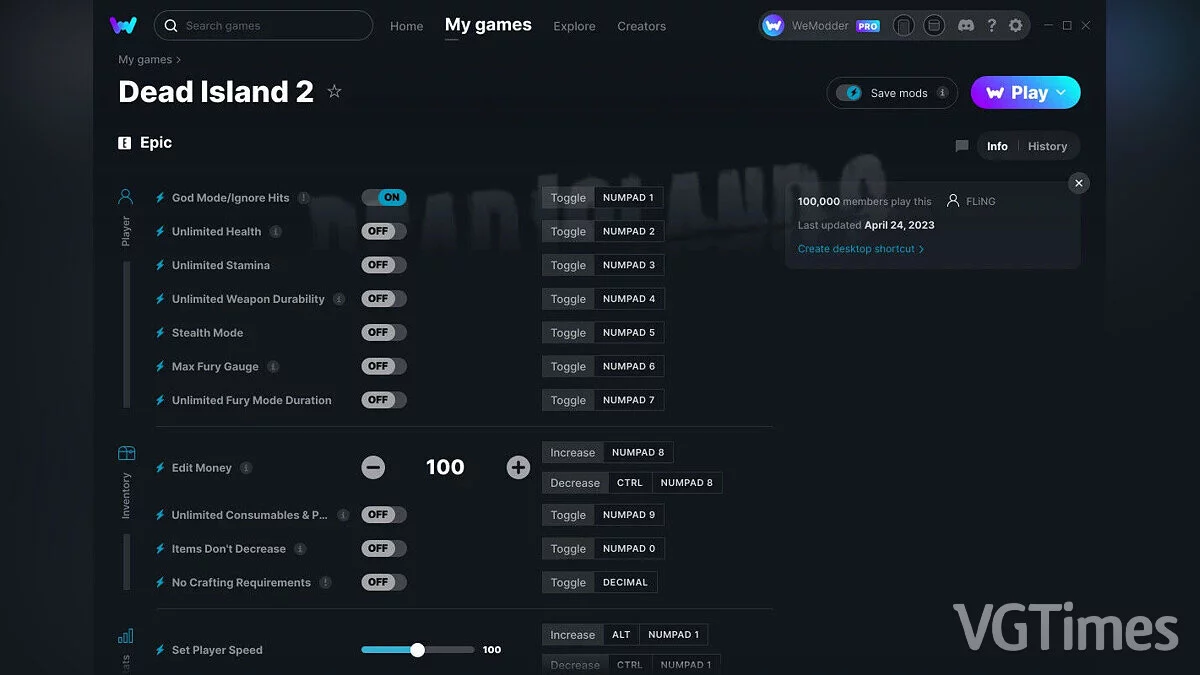Screen dimensions: 1200x675
Task: Open the Epic platform selector
Action: tap(145, 143)
